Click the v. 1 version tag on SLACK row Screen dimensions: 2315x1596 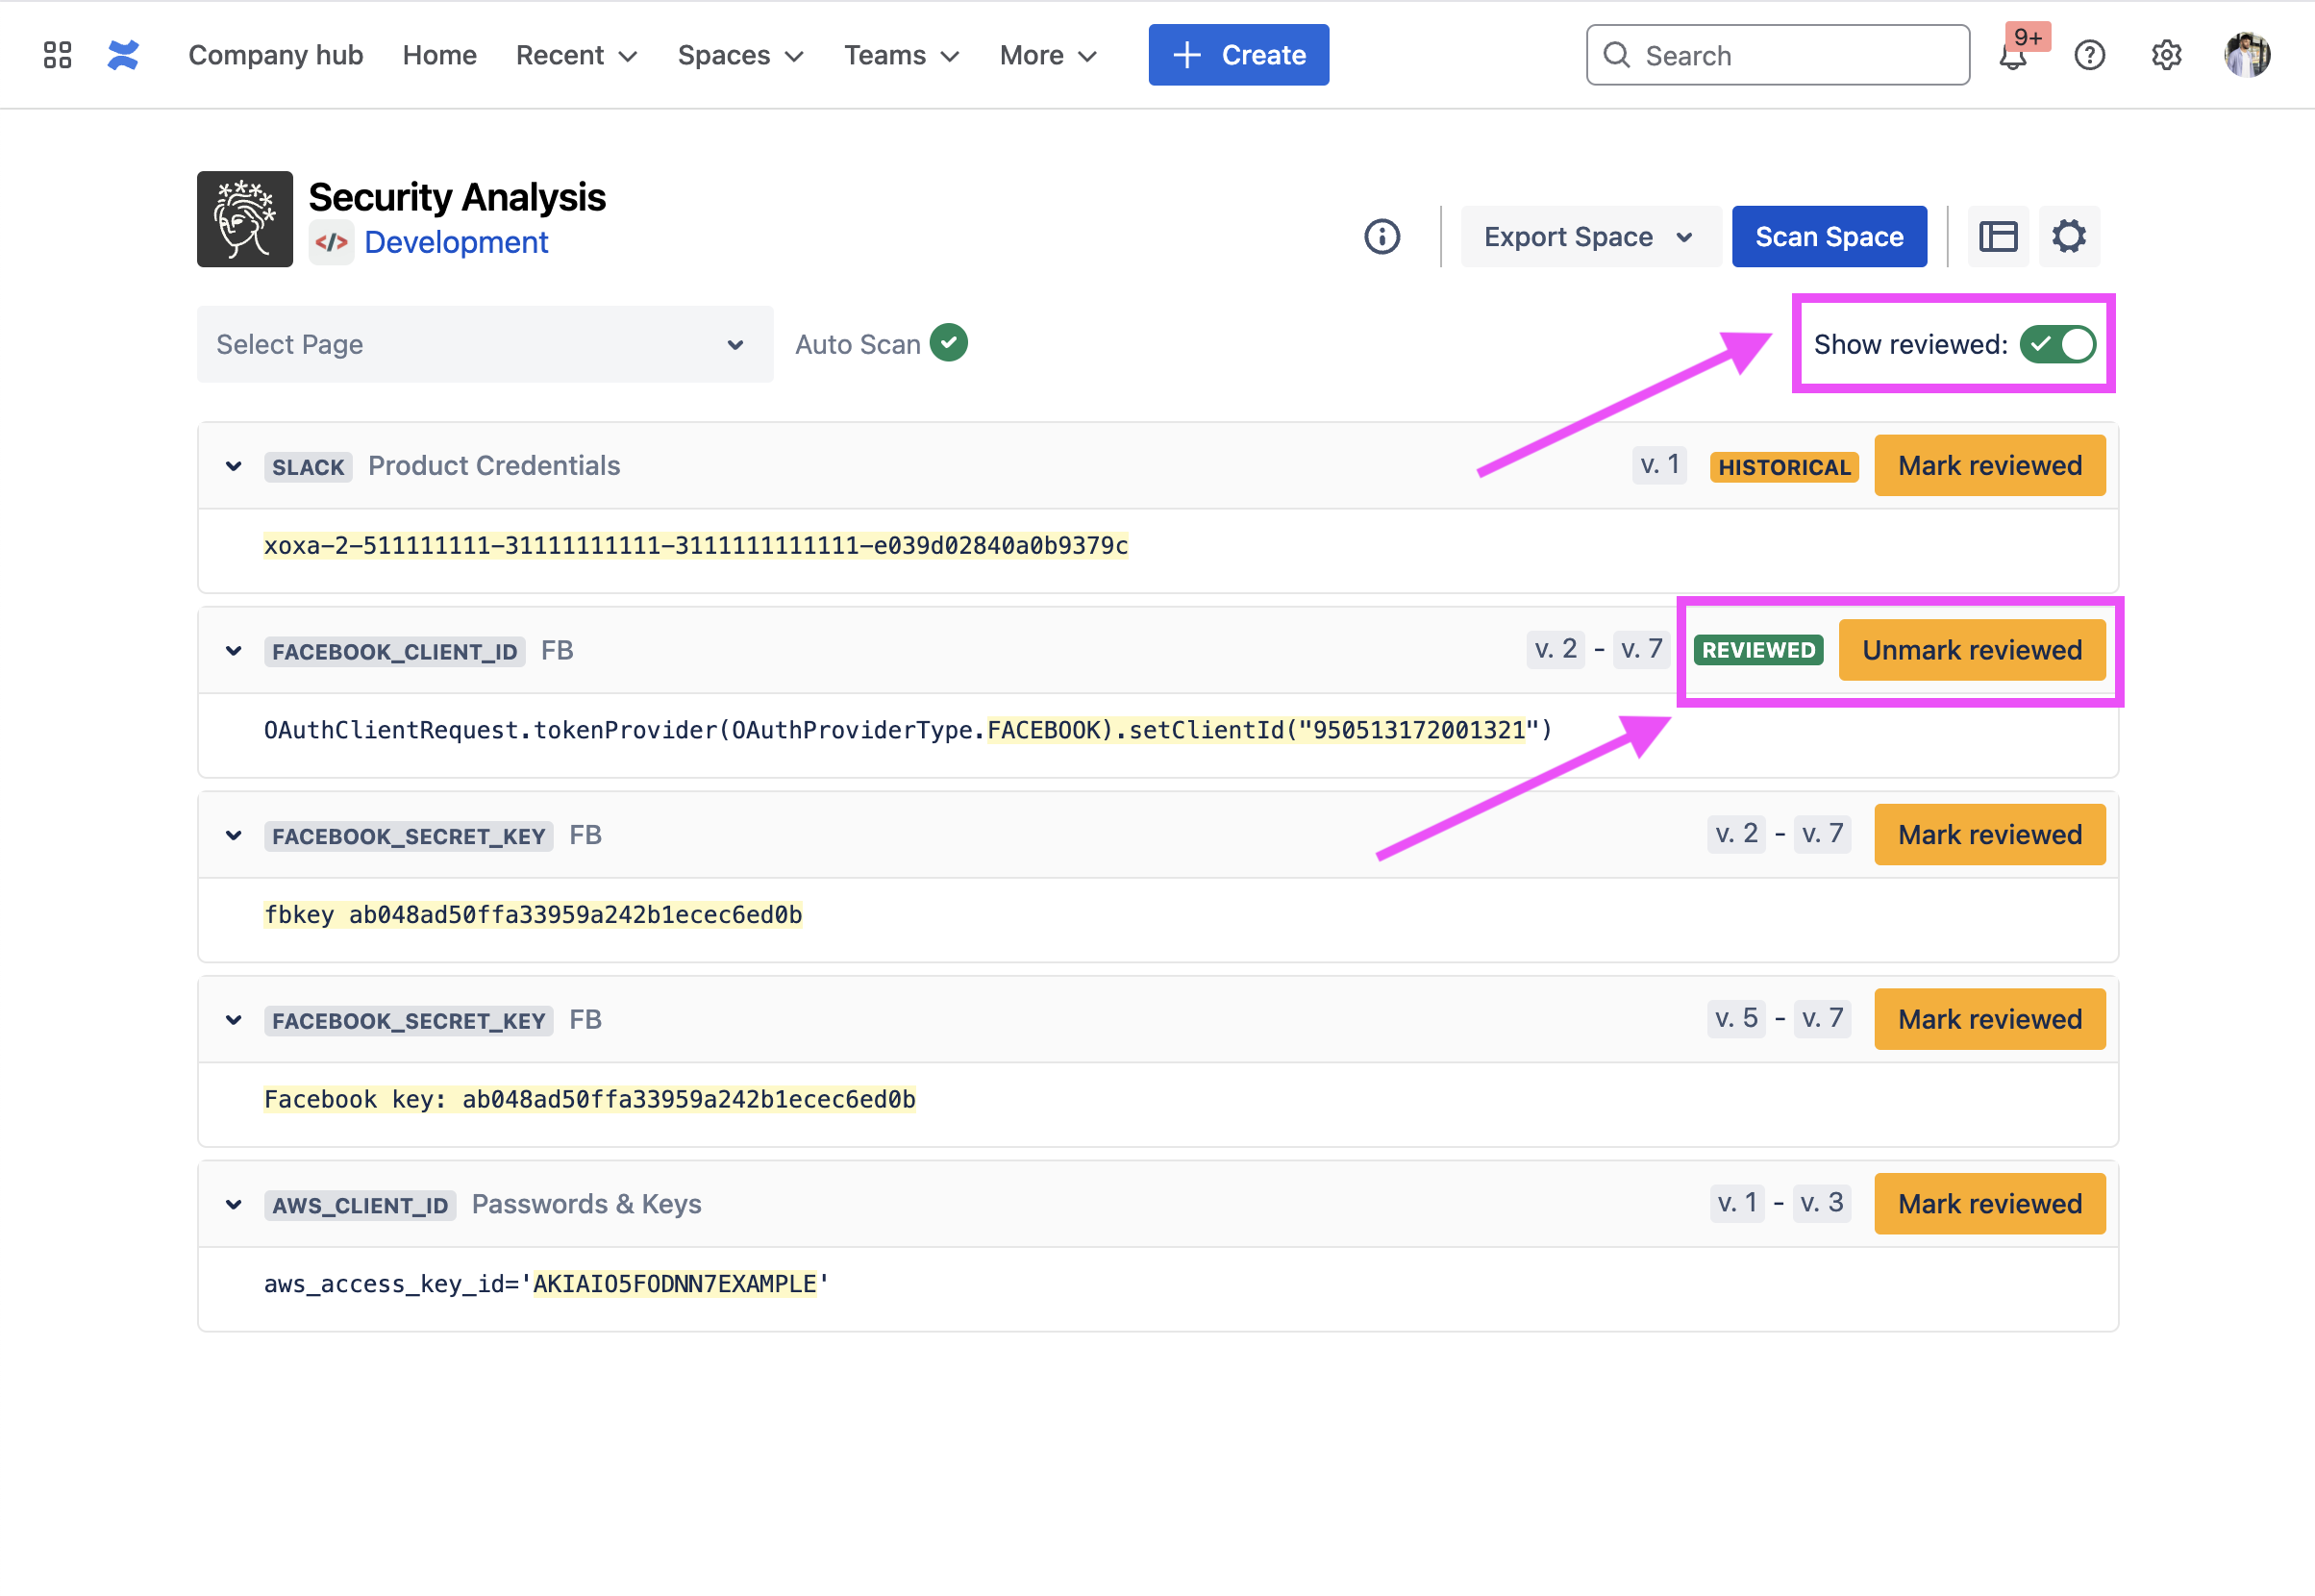point(1660,465)
